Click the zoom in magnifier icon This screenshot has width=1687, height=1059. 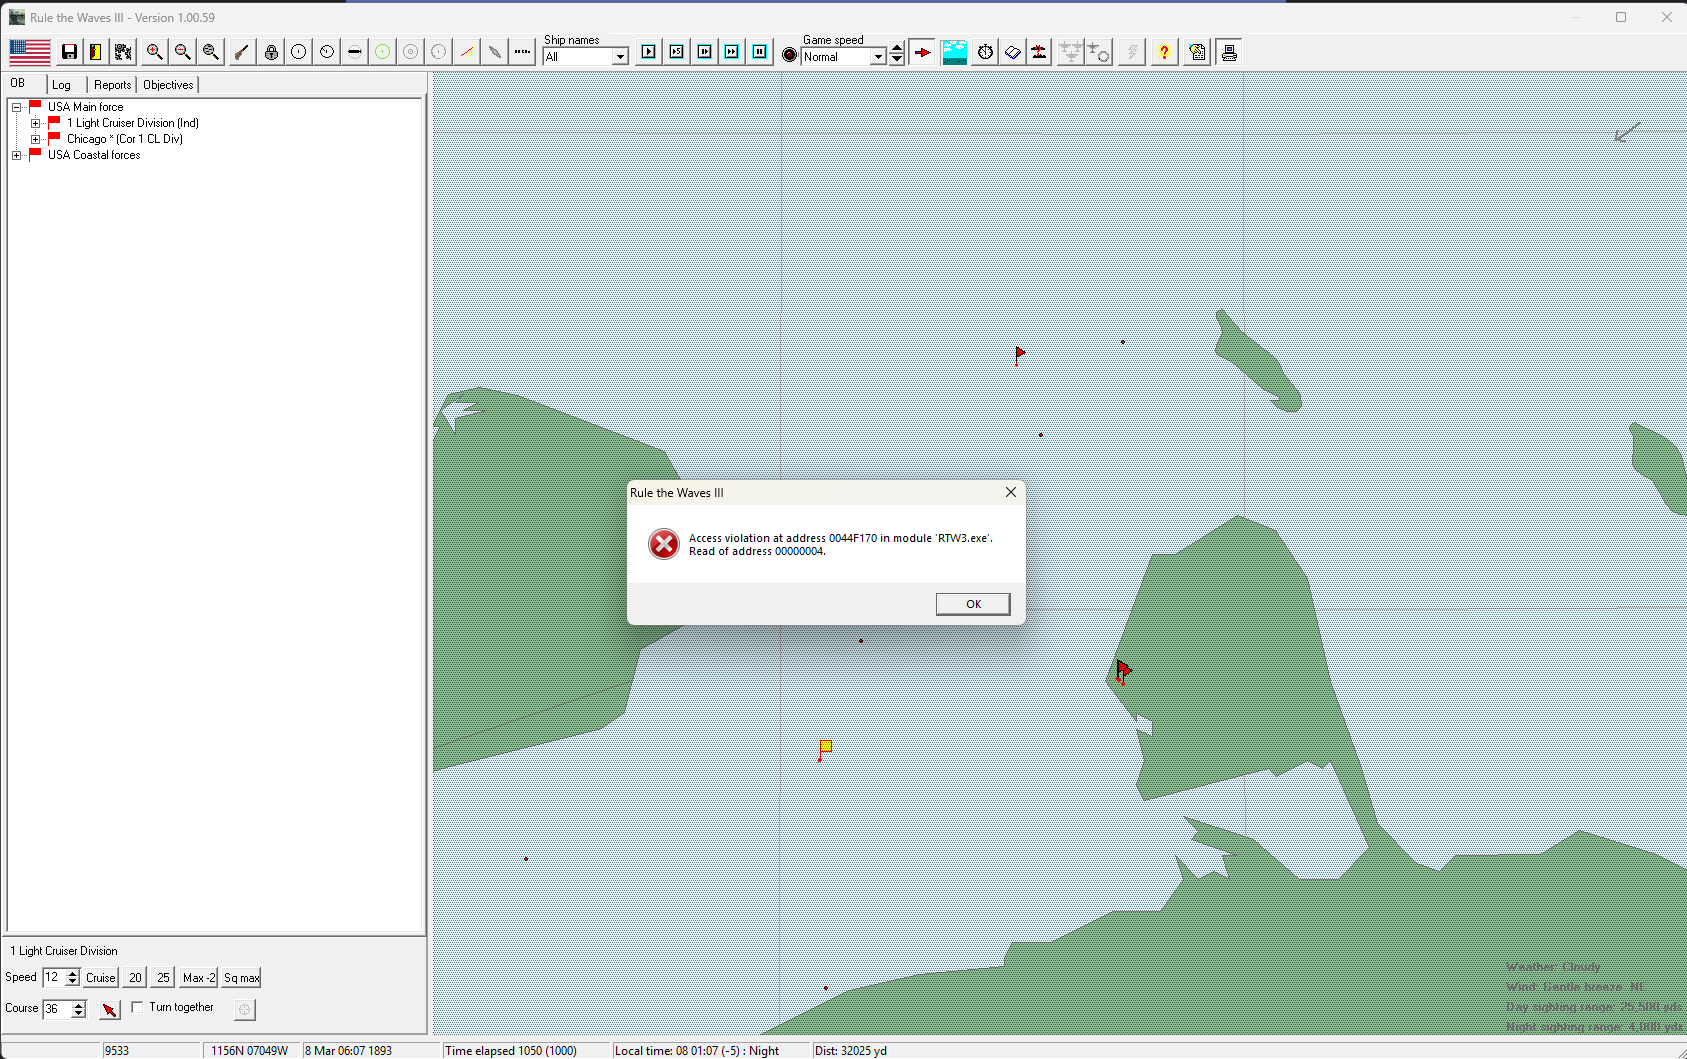coord(154,52)
